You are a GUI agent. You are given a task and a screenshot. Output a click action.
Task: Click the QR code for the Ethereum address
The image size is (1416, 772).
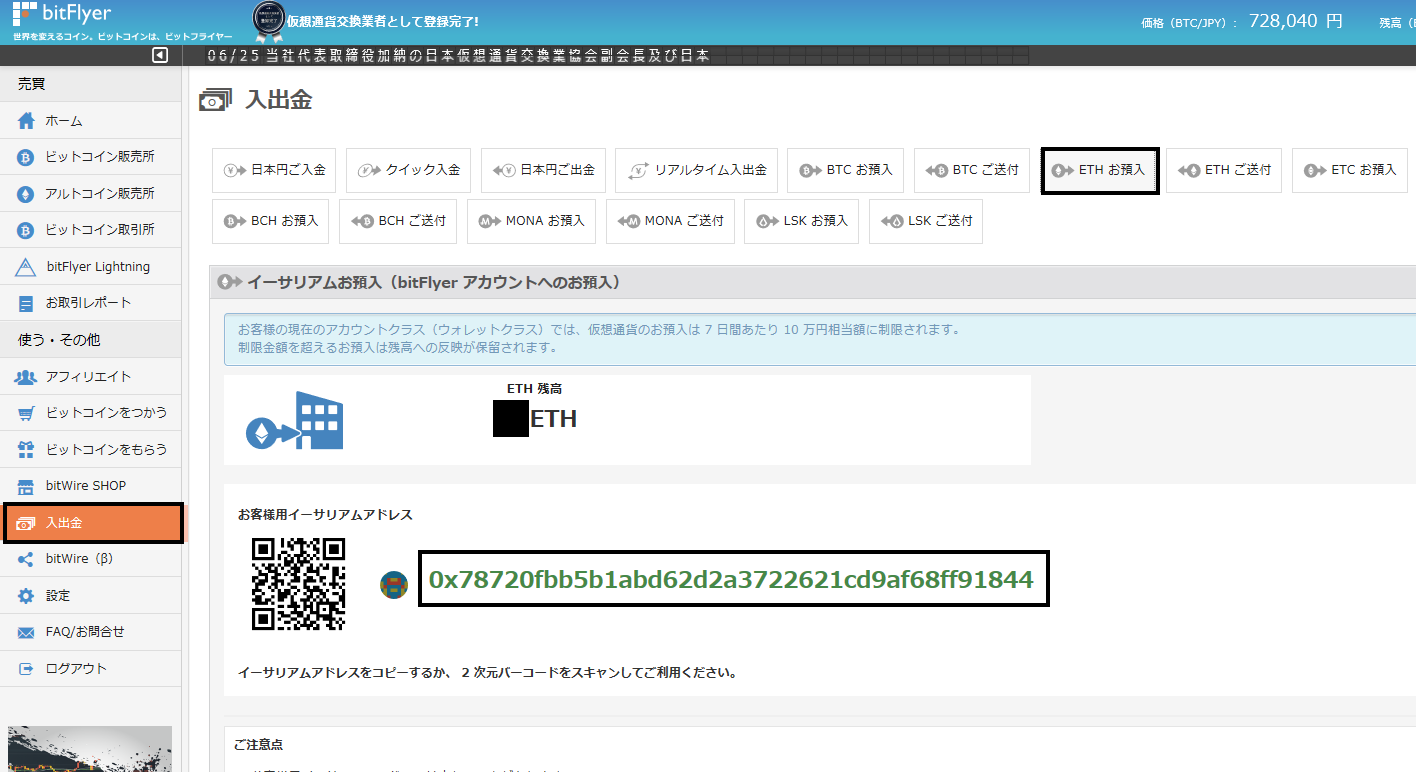(x=298, y=584)
